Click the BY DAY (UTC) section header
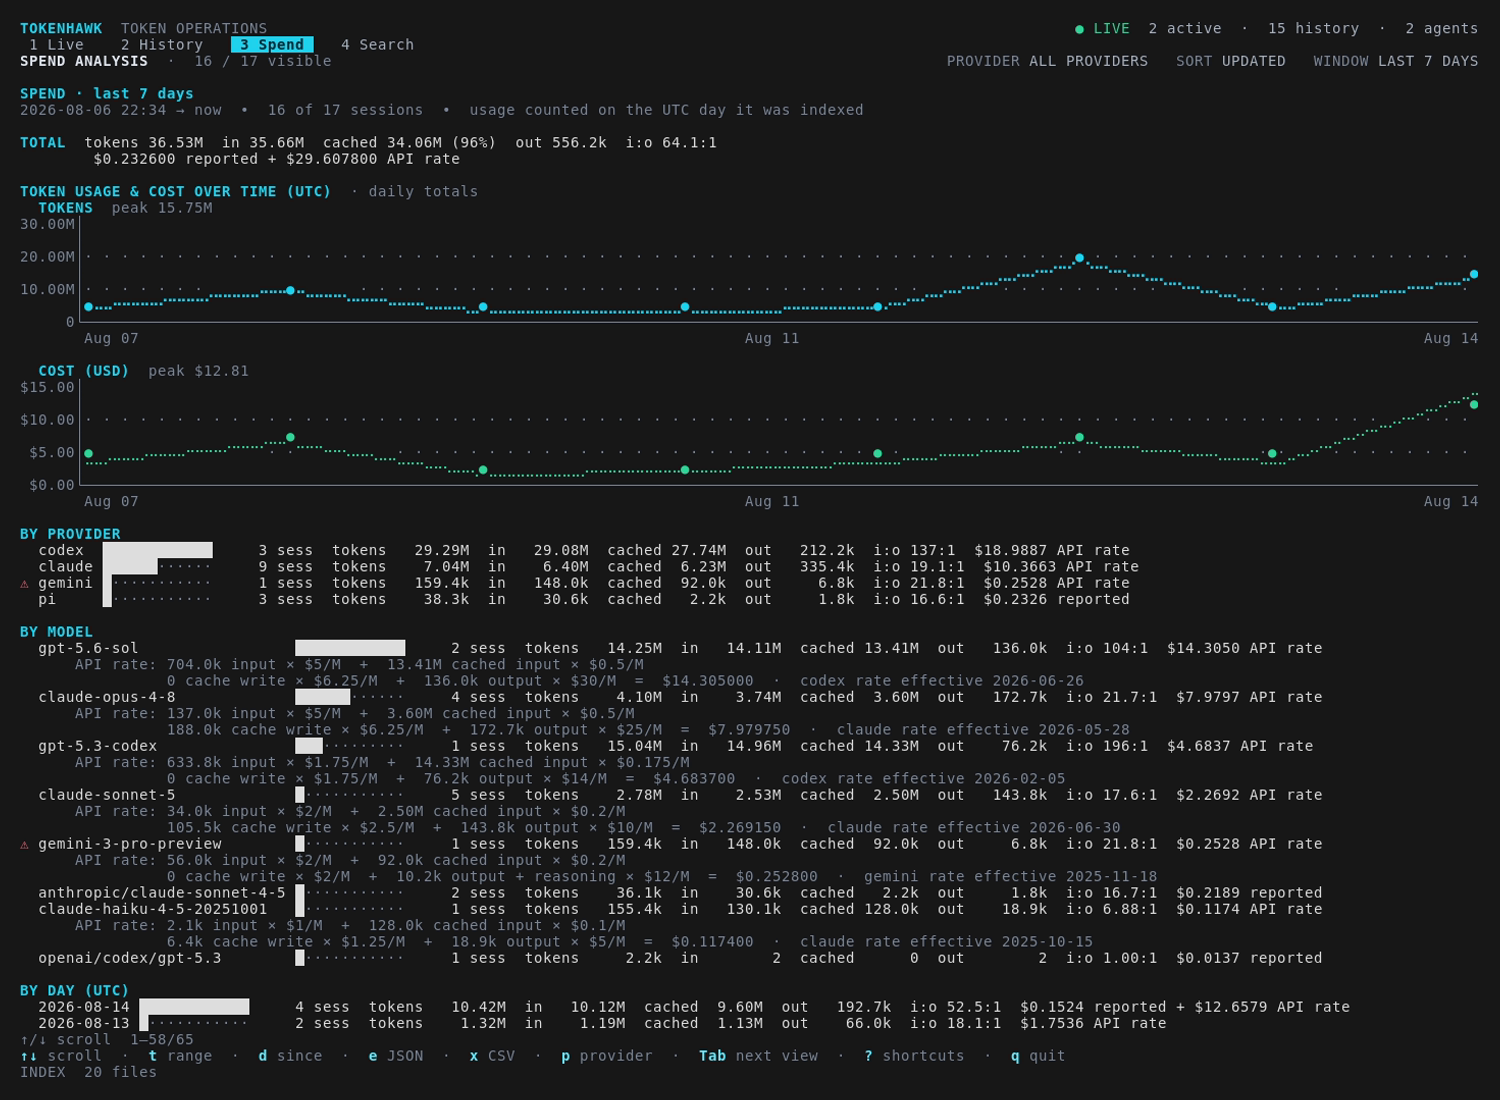 [x=75, y=991]
